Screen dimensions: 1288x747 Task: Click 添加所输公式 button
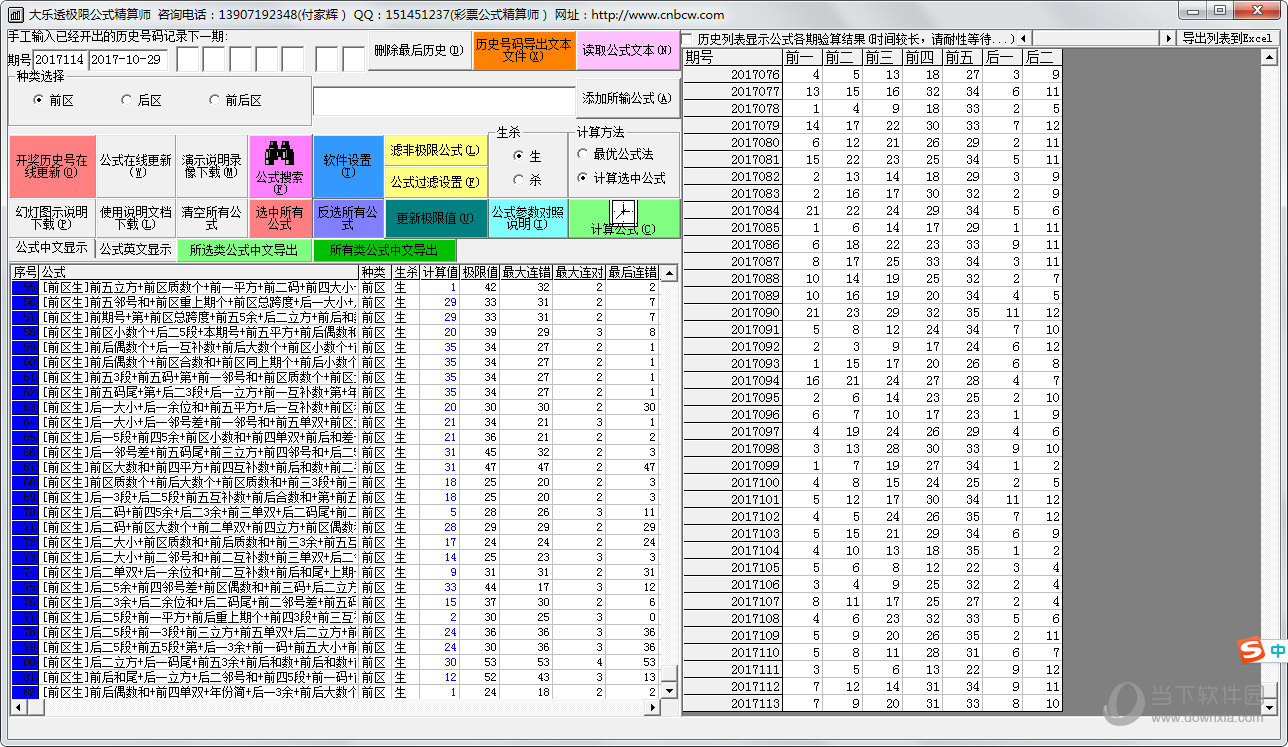click(628, 99)
